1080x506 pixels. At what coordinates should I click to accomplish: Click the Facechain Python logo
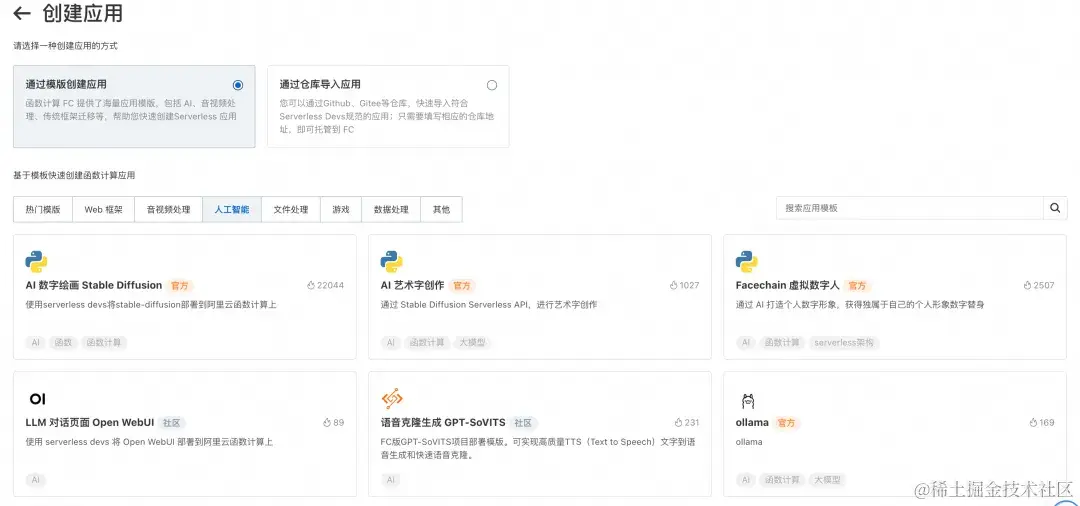click(747, 262)
